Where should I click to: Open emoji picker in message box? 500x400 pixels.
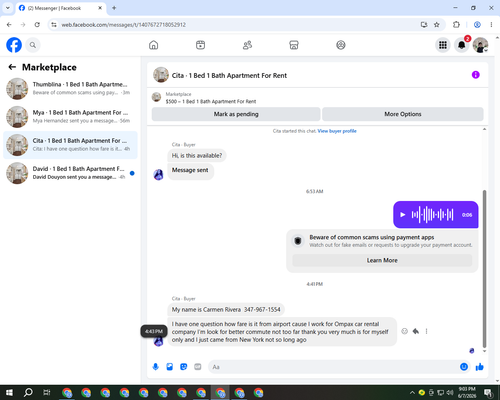pos(464,367)
